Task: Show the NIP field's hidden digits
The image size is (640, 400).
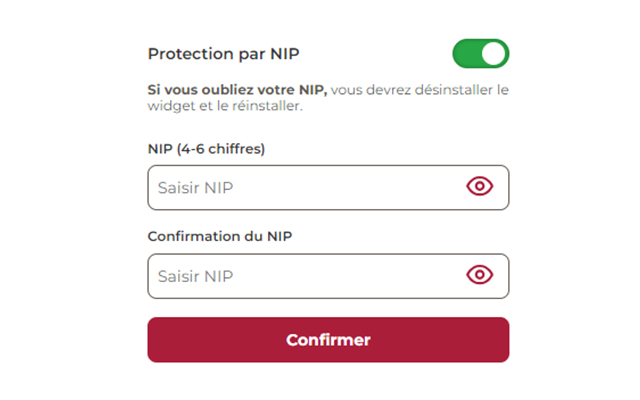Action: click(480, 187)
